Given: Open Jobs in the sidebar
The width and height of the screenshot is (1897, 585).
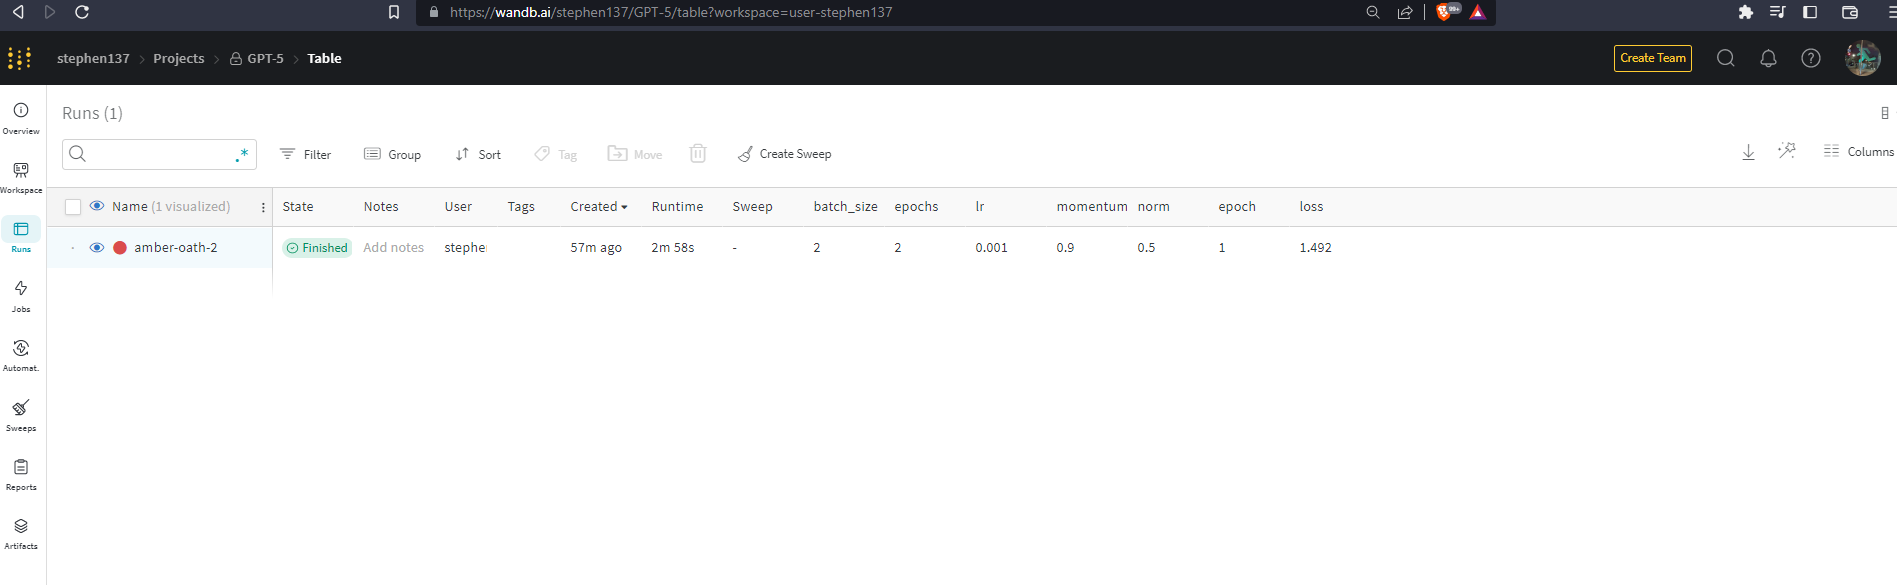Looking at the screenshot, I should click(x=21, y=295).
